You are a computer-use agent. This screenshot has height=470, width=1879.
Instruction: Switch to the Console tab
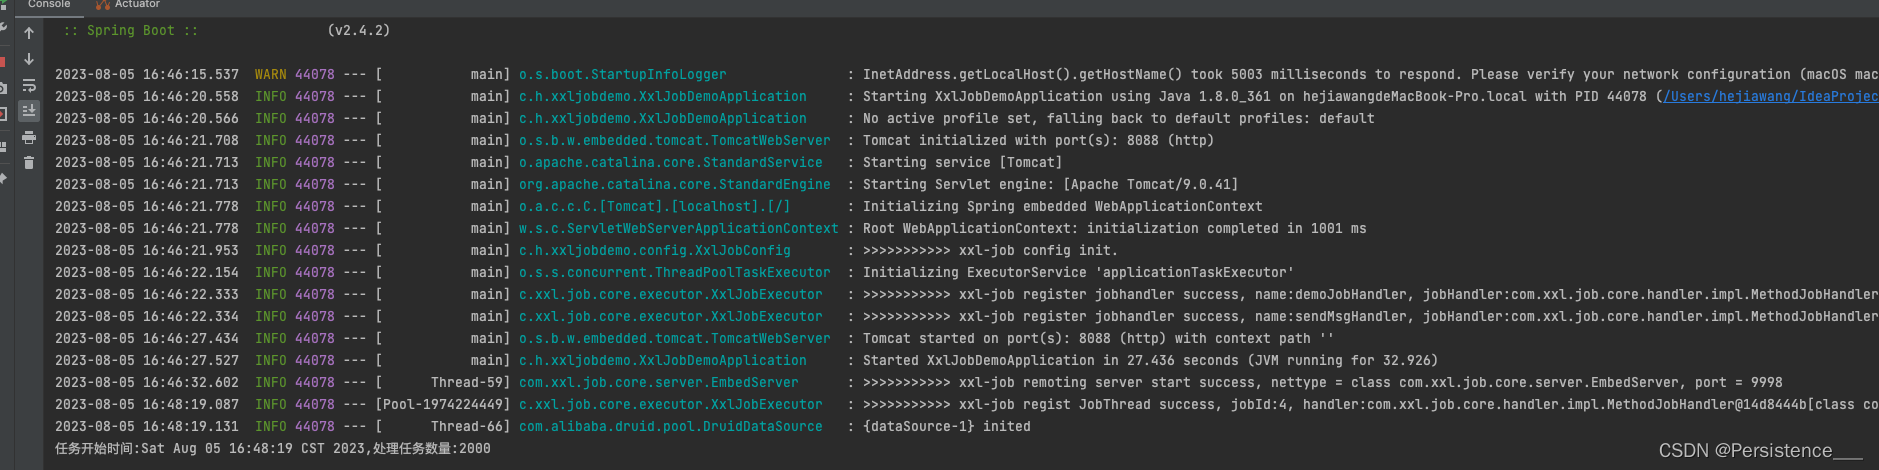pos(49,4)
